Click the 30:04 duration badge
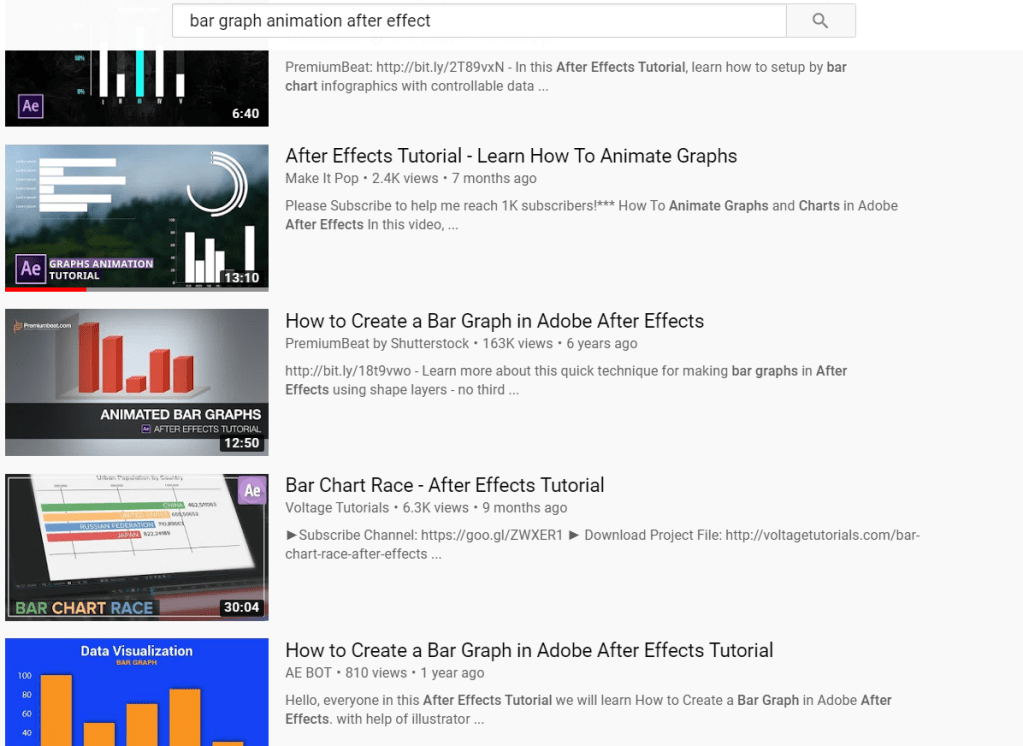 pos(241,607)
